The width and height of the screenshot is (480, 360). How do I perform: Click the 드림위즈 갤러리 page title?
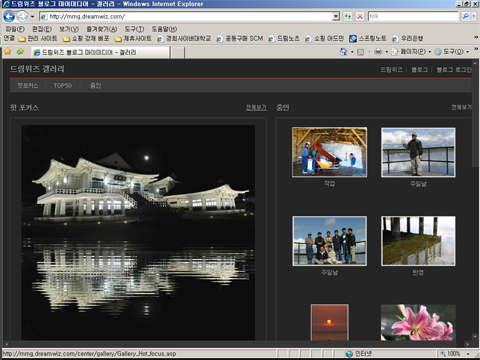pyautogui.click(x=37, y=69)
